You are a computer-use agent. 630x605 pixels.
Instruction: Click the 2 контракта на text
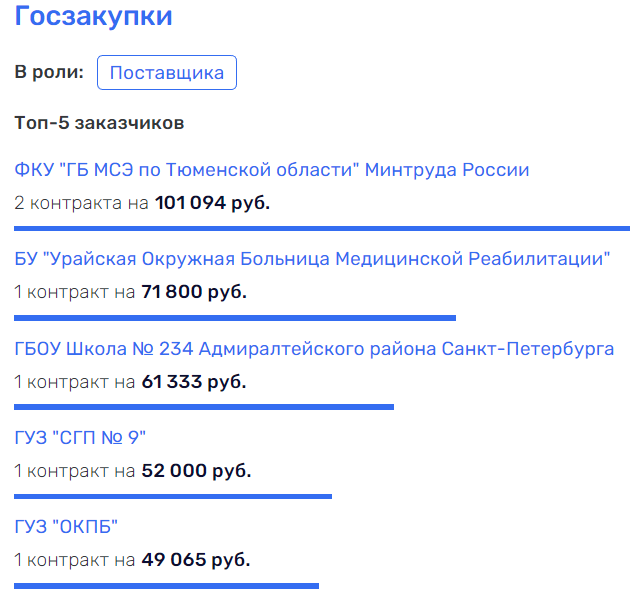(x=82, y=203)
